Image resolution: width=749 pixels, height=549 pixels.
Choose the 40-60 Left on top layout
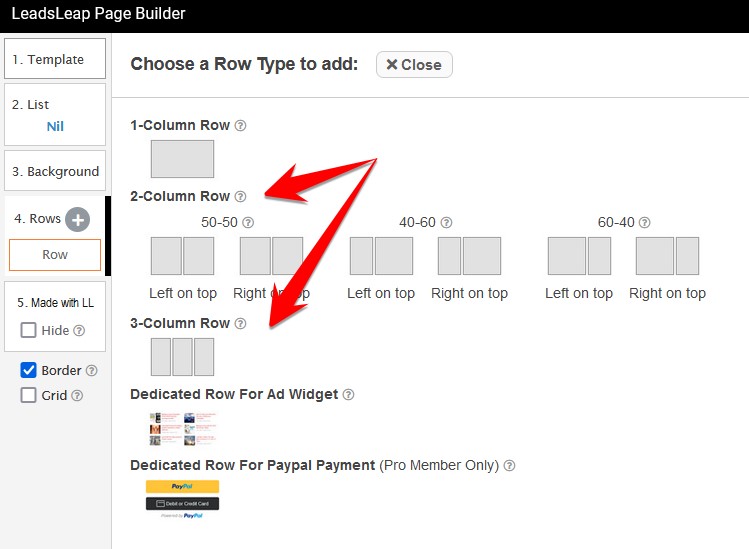[381, 256]
